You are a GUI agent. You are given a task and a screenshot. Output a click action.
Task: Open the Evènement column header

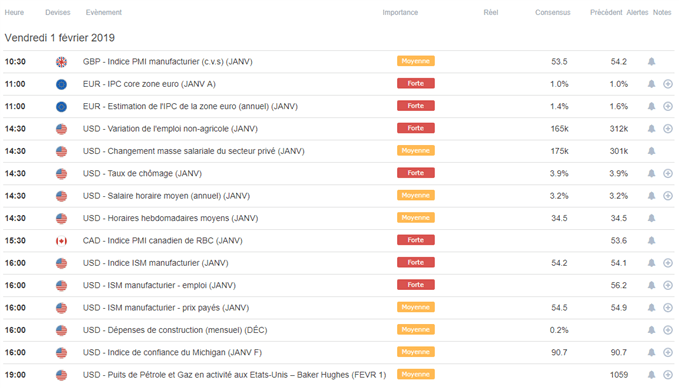(103, 13)
